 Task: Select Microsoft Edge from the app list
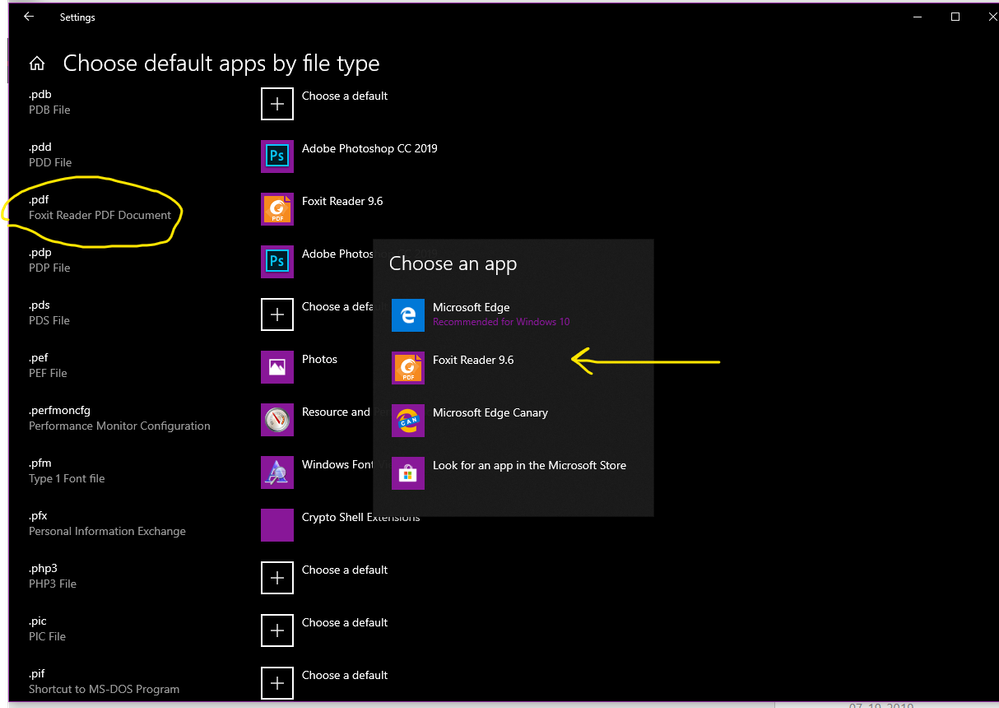coord(514,315)
